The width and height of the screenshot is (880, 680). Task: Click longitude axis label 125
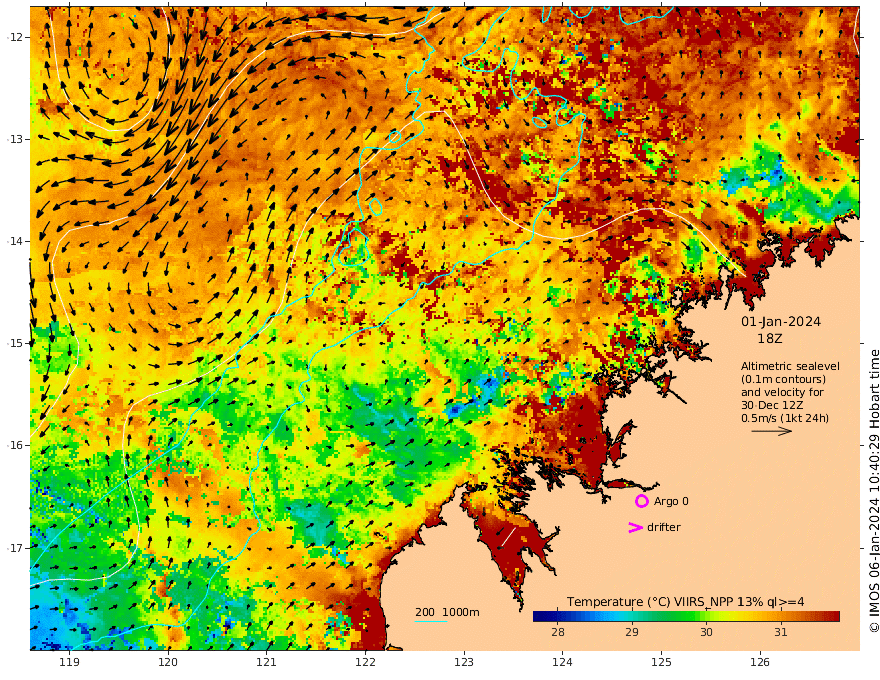coord(661,662)
